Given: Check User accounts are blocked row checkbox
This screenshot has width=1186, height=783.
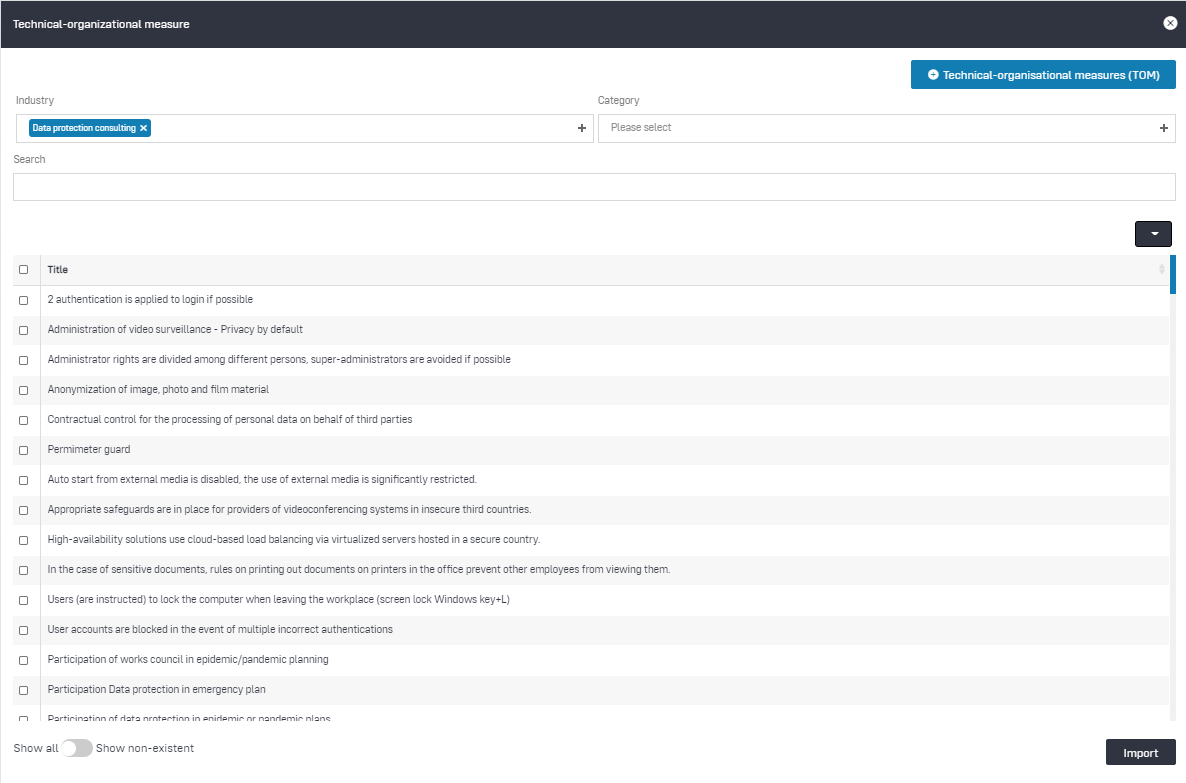Looking at the screenshot, I should coord(24,630).
